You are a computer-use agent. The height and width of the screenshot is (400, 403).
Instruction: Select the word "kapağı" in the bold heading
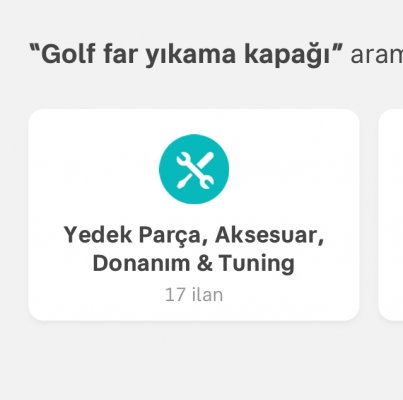click(x=287, y=55)
